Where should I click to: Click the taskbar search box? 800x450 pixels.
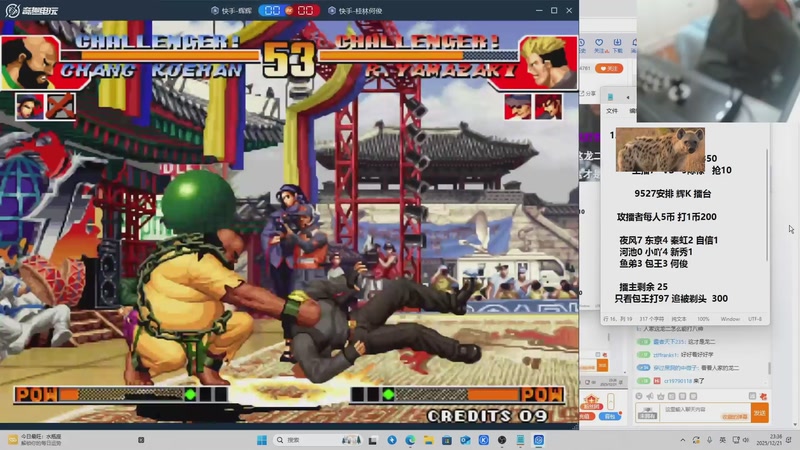click(318, 440)
